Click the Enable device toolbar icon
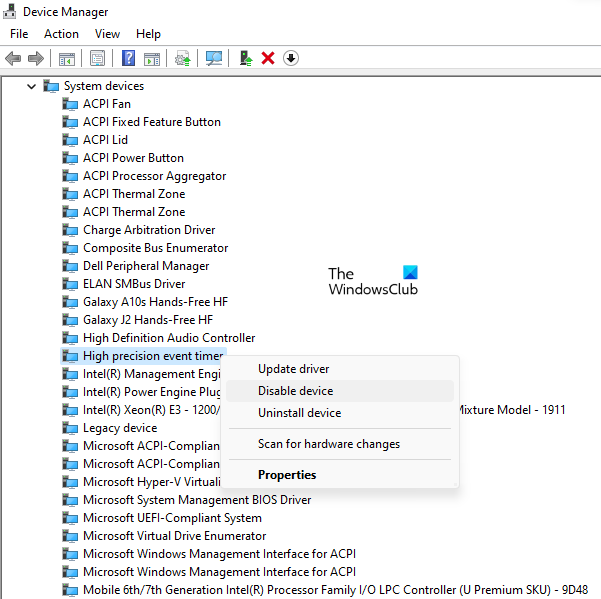601x599 pixels. click(245, 59)
